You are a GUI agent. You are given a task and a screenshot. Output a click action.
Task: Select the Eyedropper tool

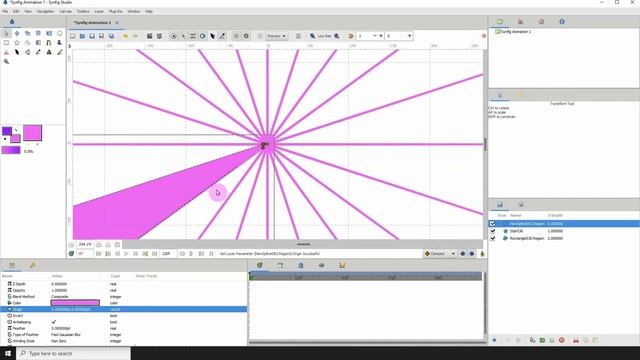pyautogui.click(x=38, y=52)
